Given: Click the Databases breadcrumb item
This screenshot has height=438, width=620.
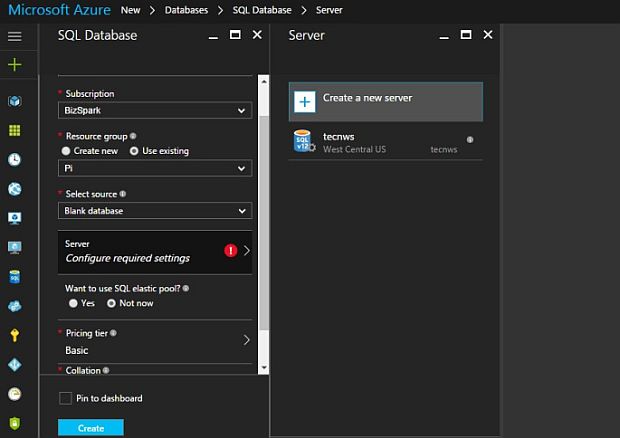Looking at the screenshot, I should tap(186, 10).
